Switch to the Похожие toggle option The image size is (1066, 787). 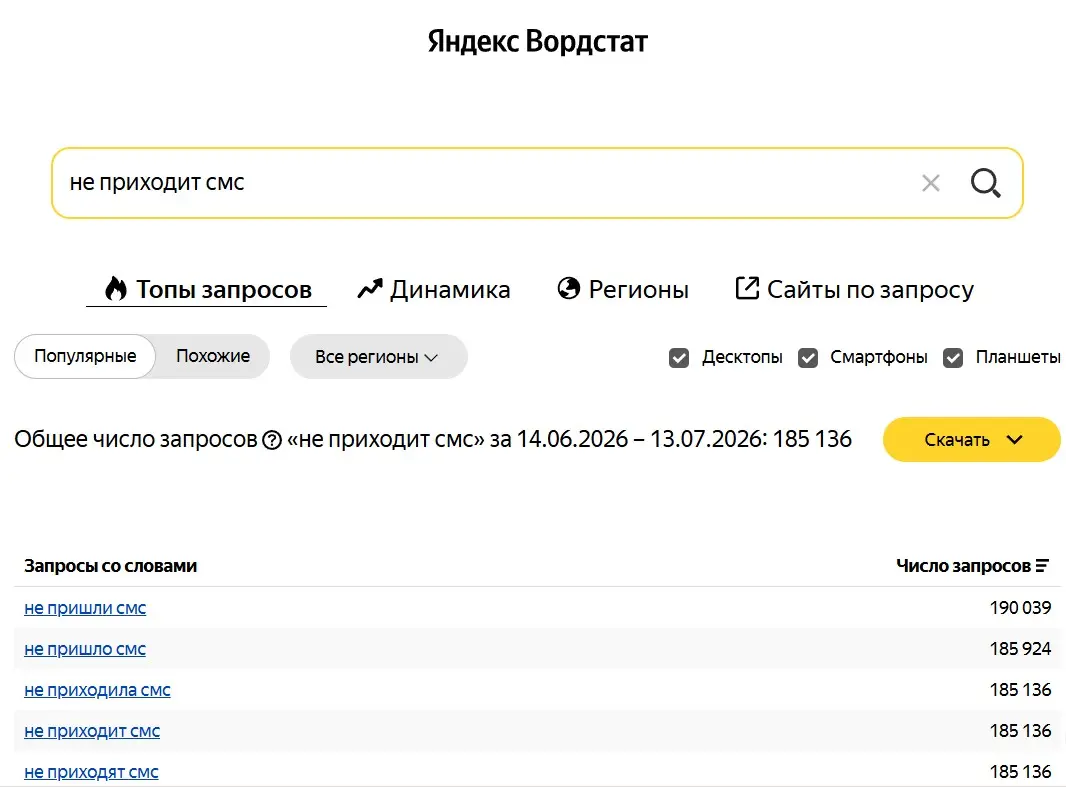tap(213, 356)
